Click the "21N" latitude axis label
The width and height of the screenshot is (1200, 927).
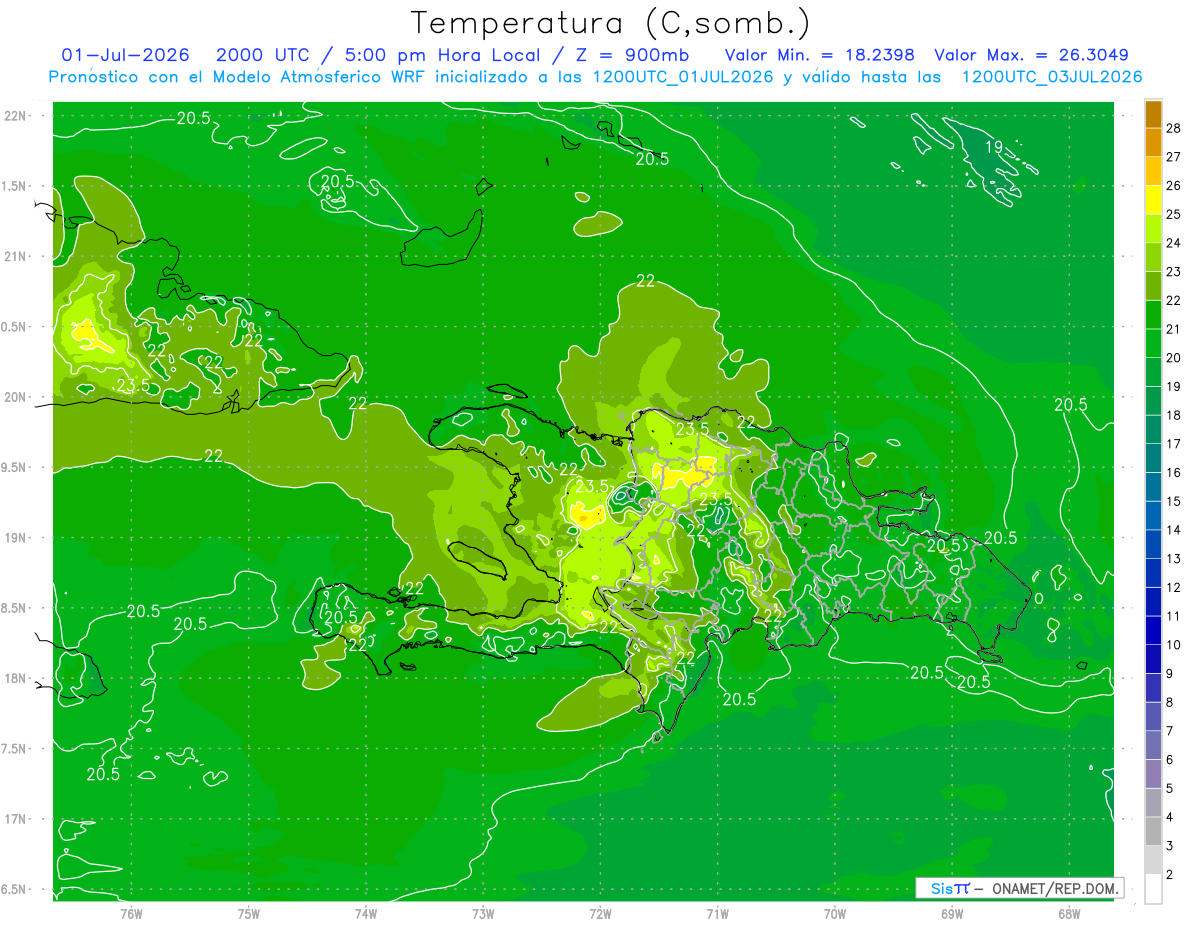click(x=16, y=256)
